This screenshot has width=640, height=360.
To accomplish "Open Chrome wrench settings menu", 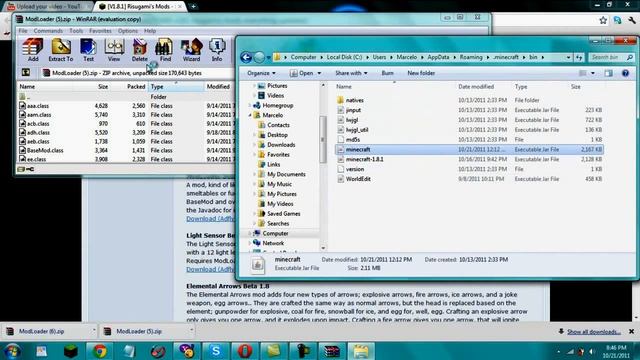I will pos(632,20).
